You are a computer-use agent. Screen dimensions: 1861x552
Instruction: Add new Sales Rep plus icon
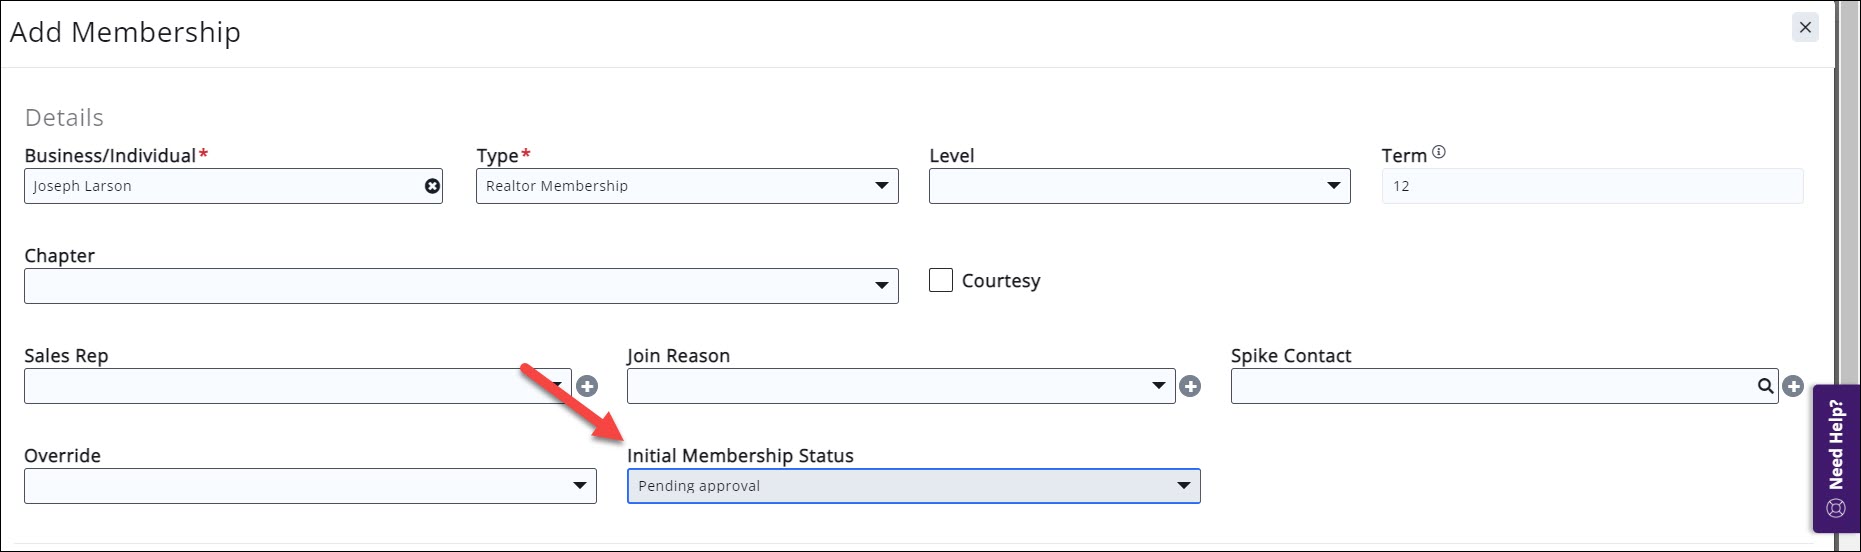[587, 386]
